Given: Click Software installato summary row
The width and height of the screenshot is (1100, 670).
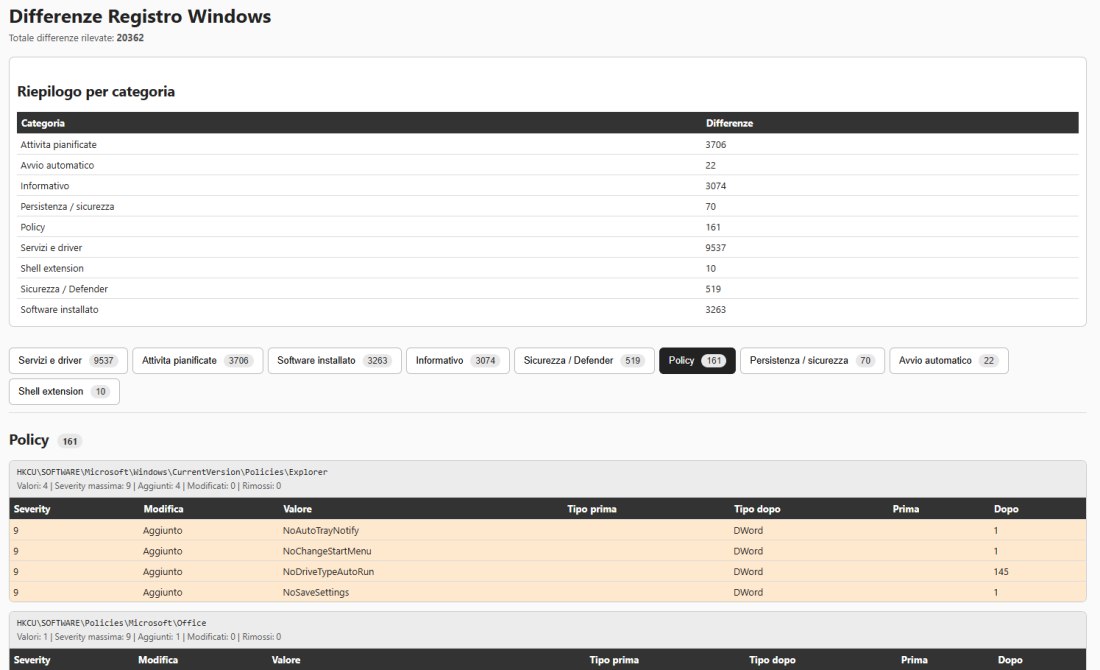Looking at the screenshot, I should tap(547, 309).
